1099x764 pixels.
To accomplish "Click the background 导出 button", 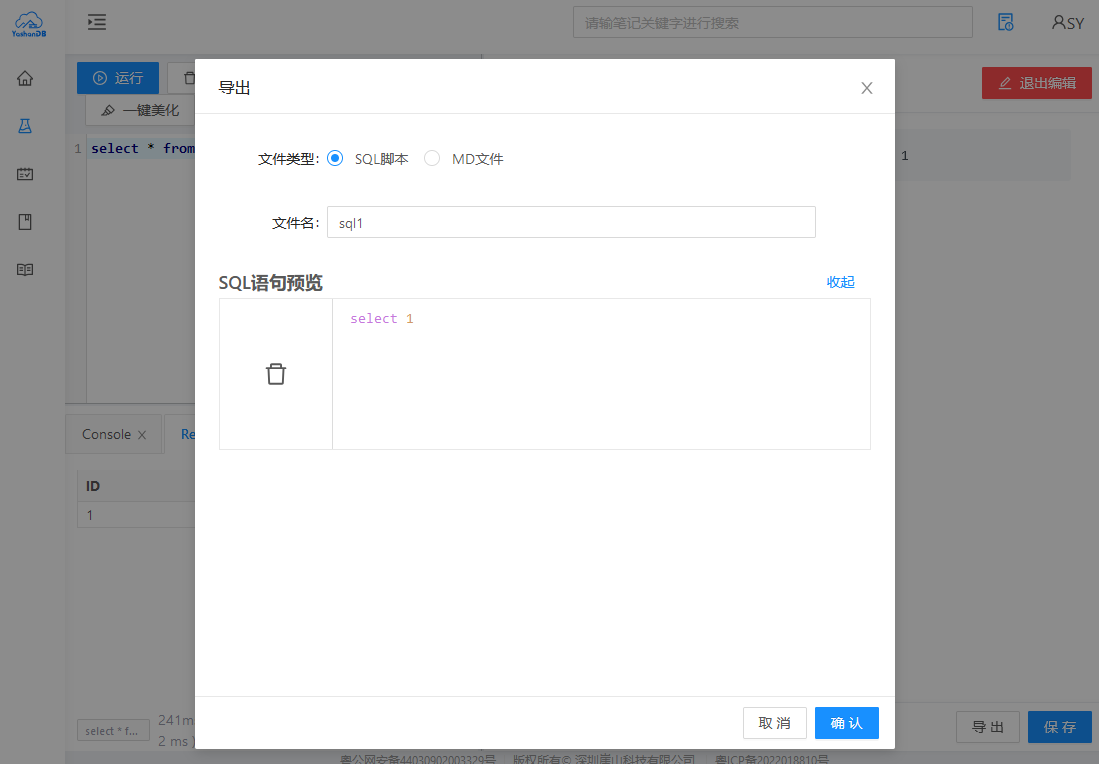I will pos(988,727).
